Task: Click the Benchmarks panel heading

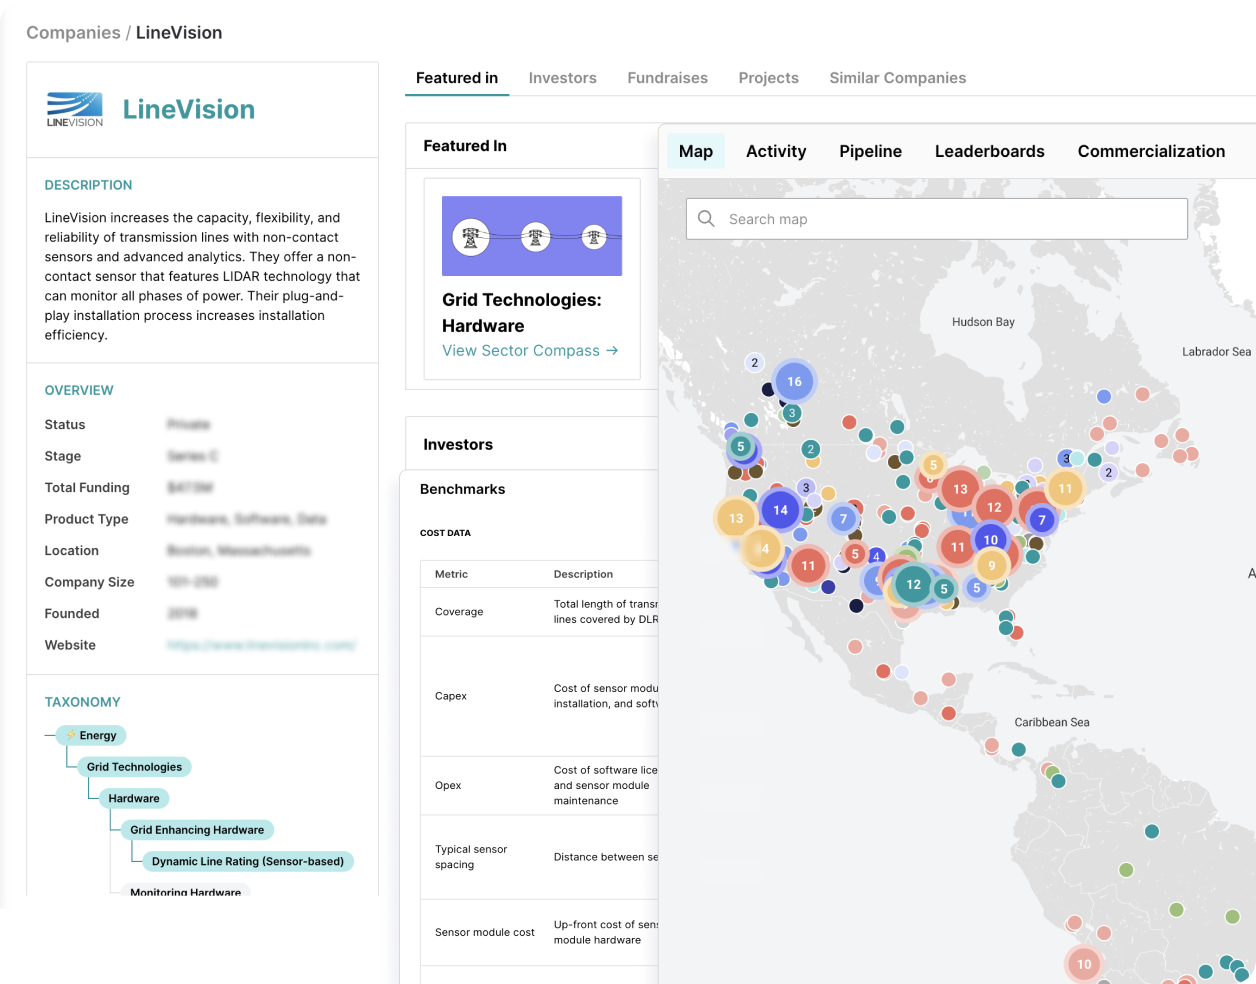Action: pos(462,489)
